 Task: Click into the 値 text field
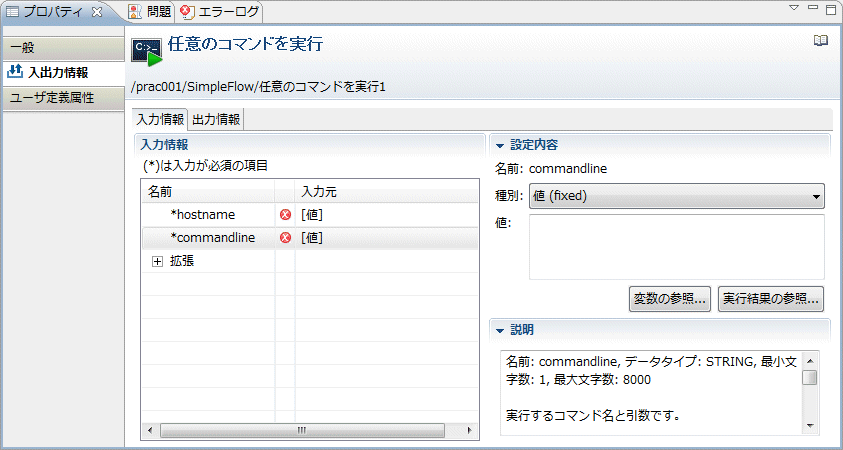[676, 246]
